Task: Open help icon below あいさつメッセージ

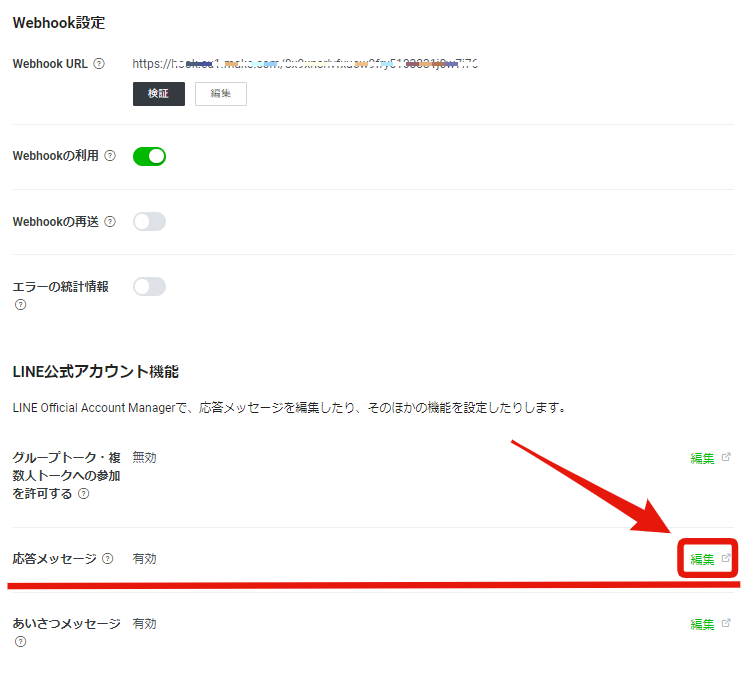Action: pos(20,642)
